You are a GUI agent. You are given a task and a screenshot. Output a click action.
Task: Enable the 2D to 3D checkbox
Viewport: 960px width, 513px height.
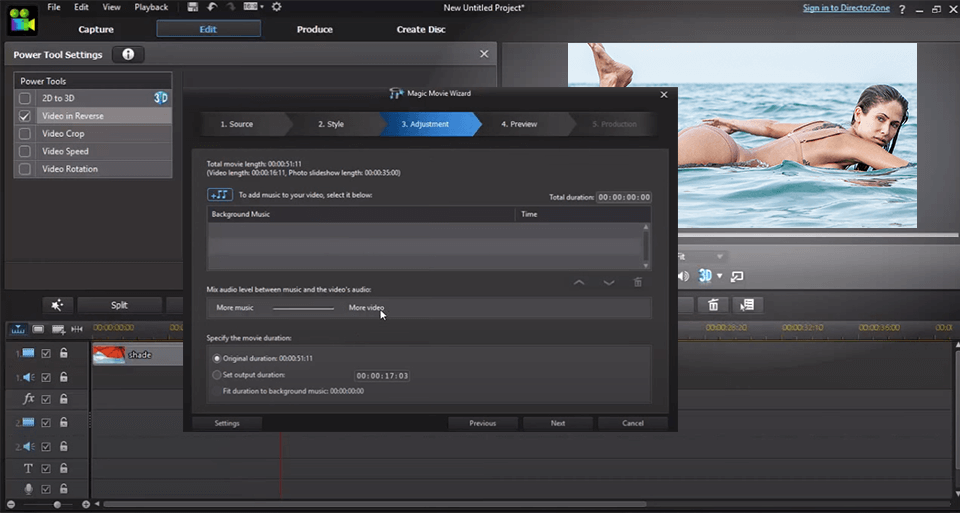(x=25, y=98)
